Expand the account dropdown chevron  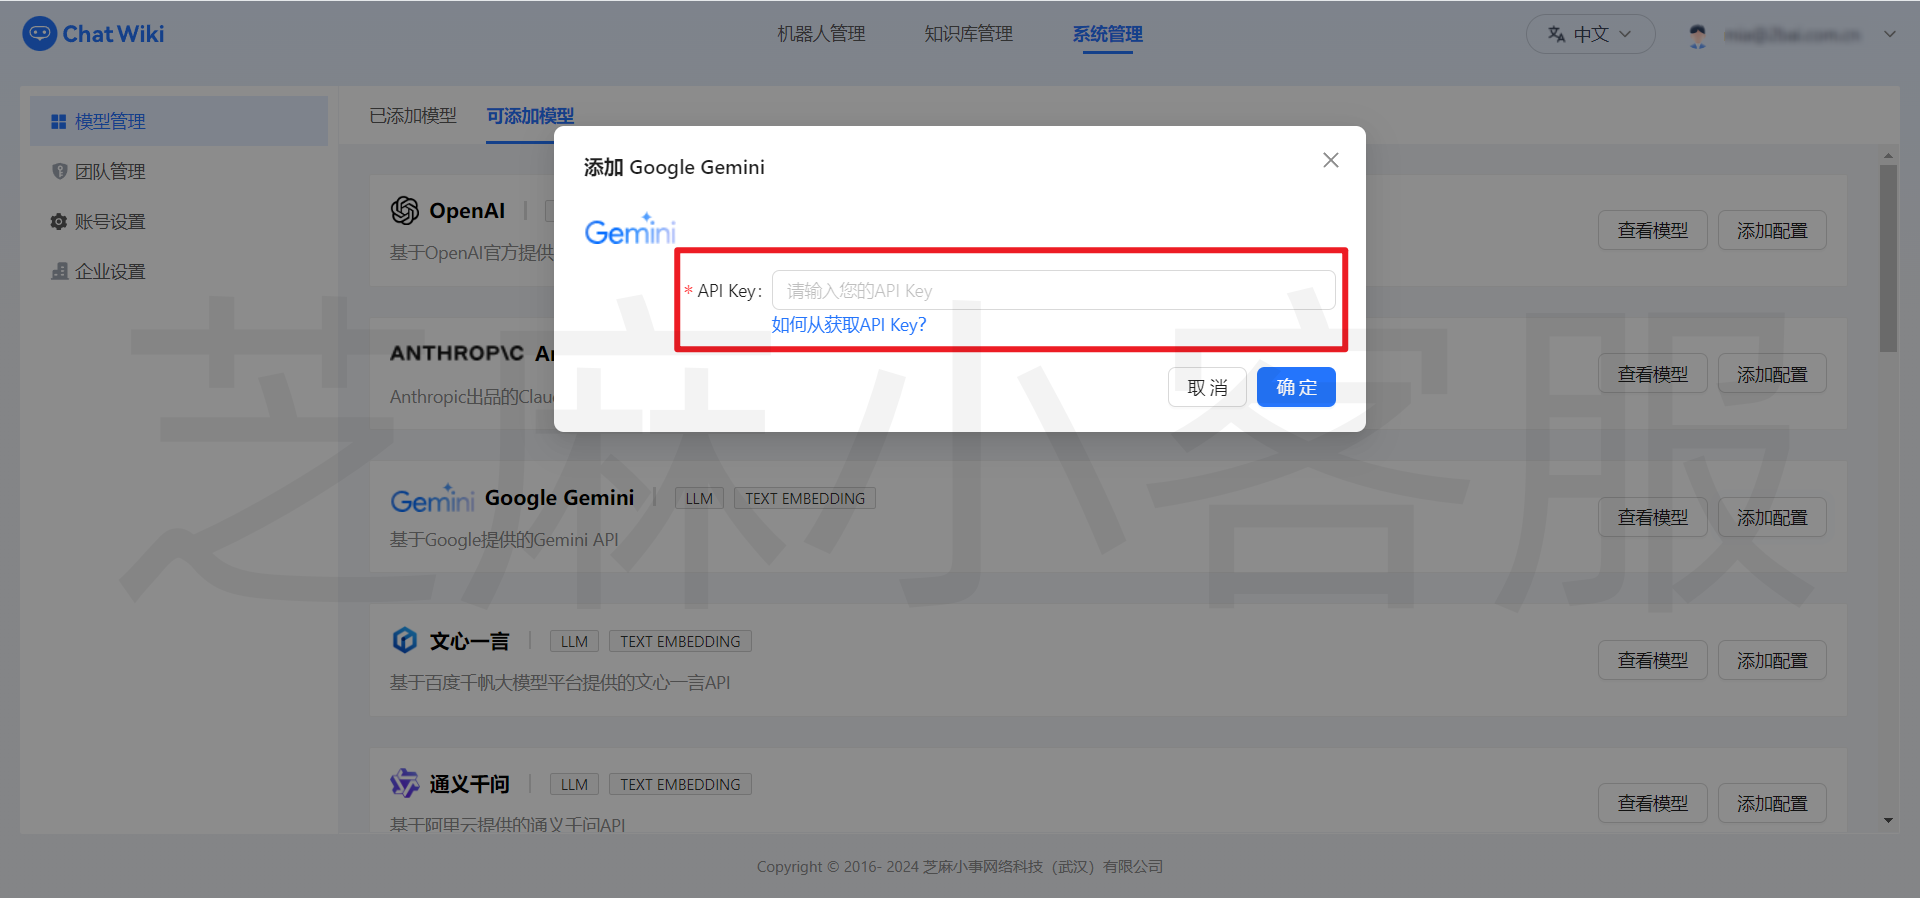tap(1889, 34)
